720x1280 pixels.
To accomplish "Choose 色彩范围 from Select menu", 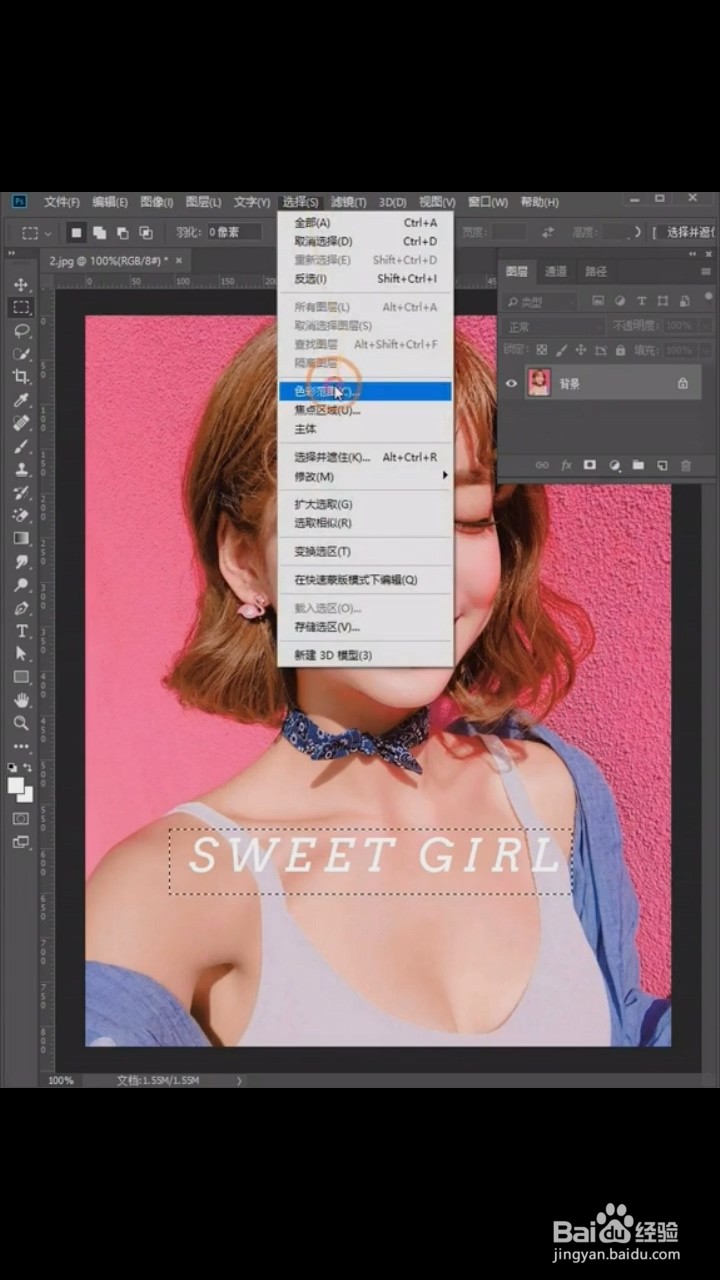I will [365, 391].
